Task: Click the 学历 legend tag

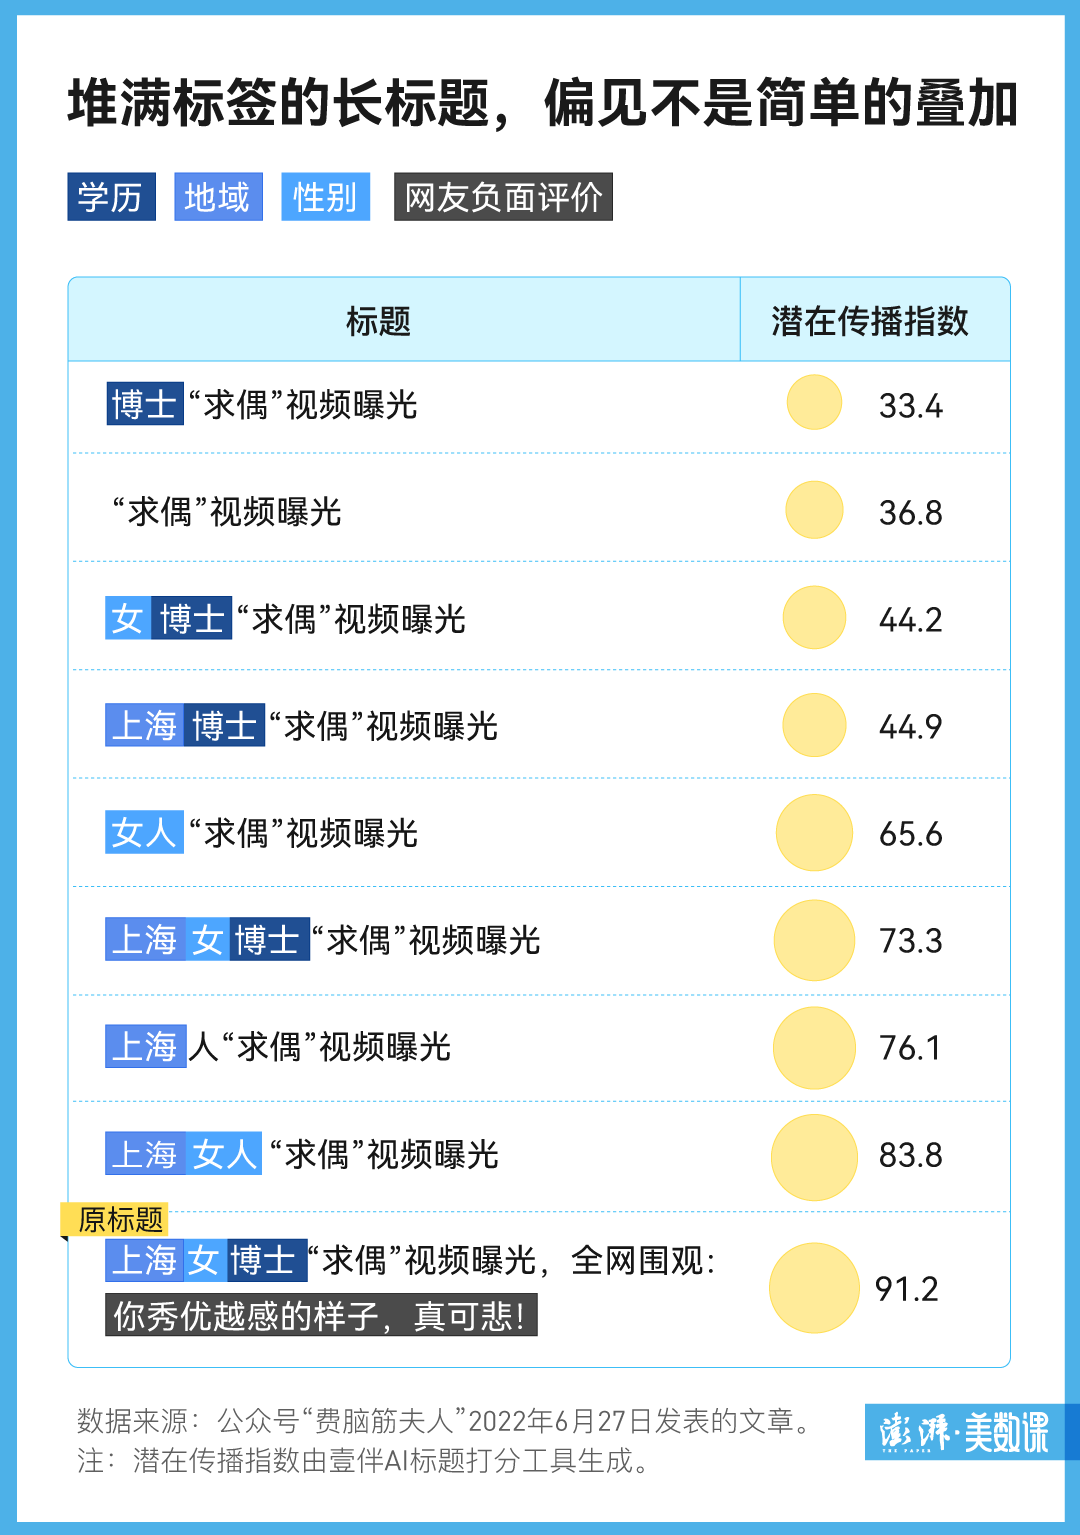Action: click(111, 197)
